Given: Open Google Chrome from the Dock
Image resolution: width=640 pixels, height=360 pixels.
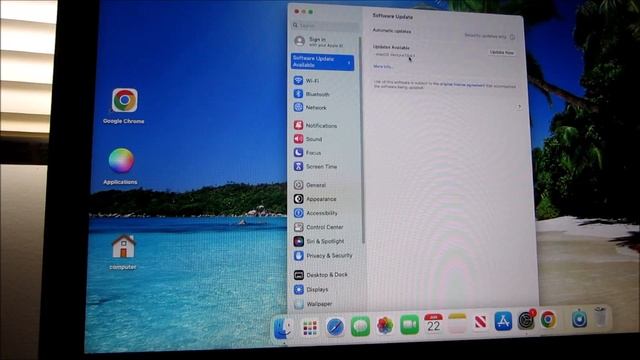Looking at the screenshot, I should click(549, 319).
